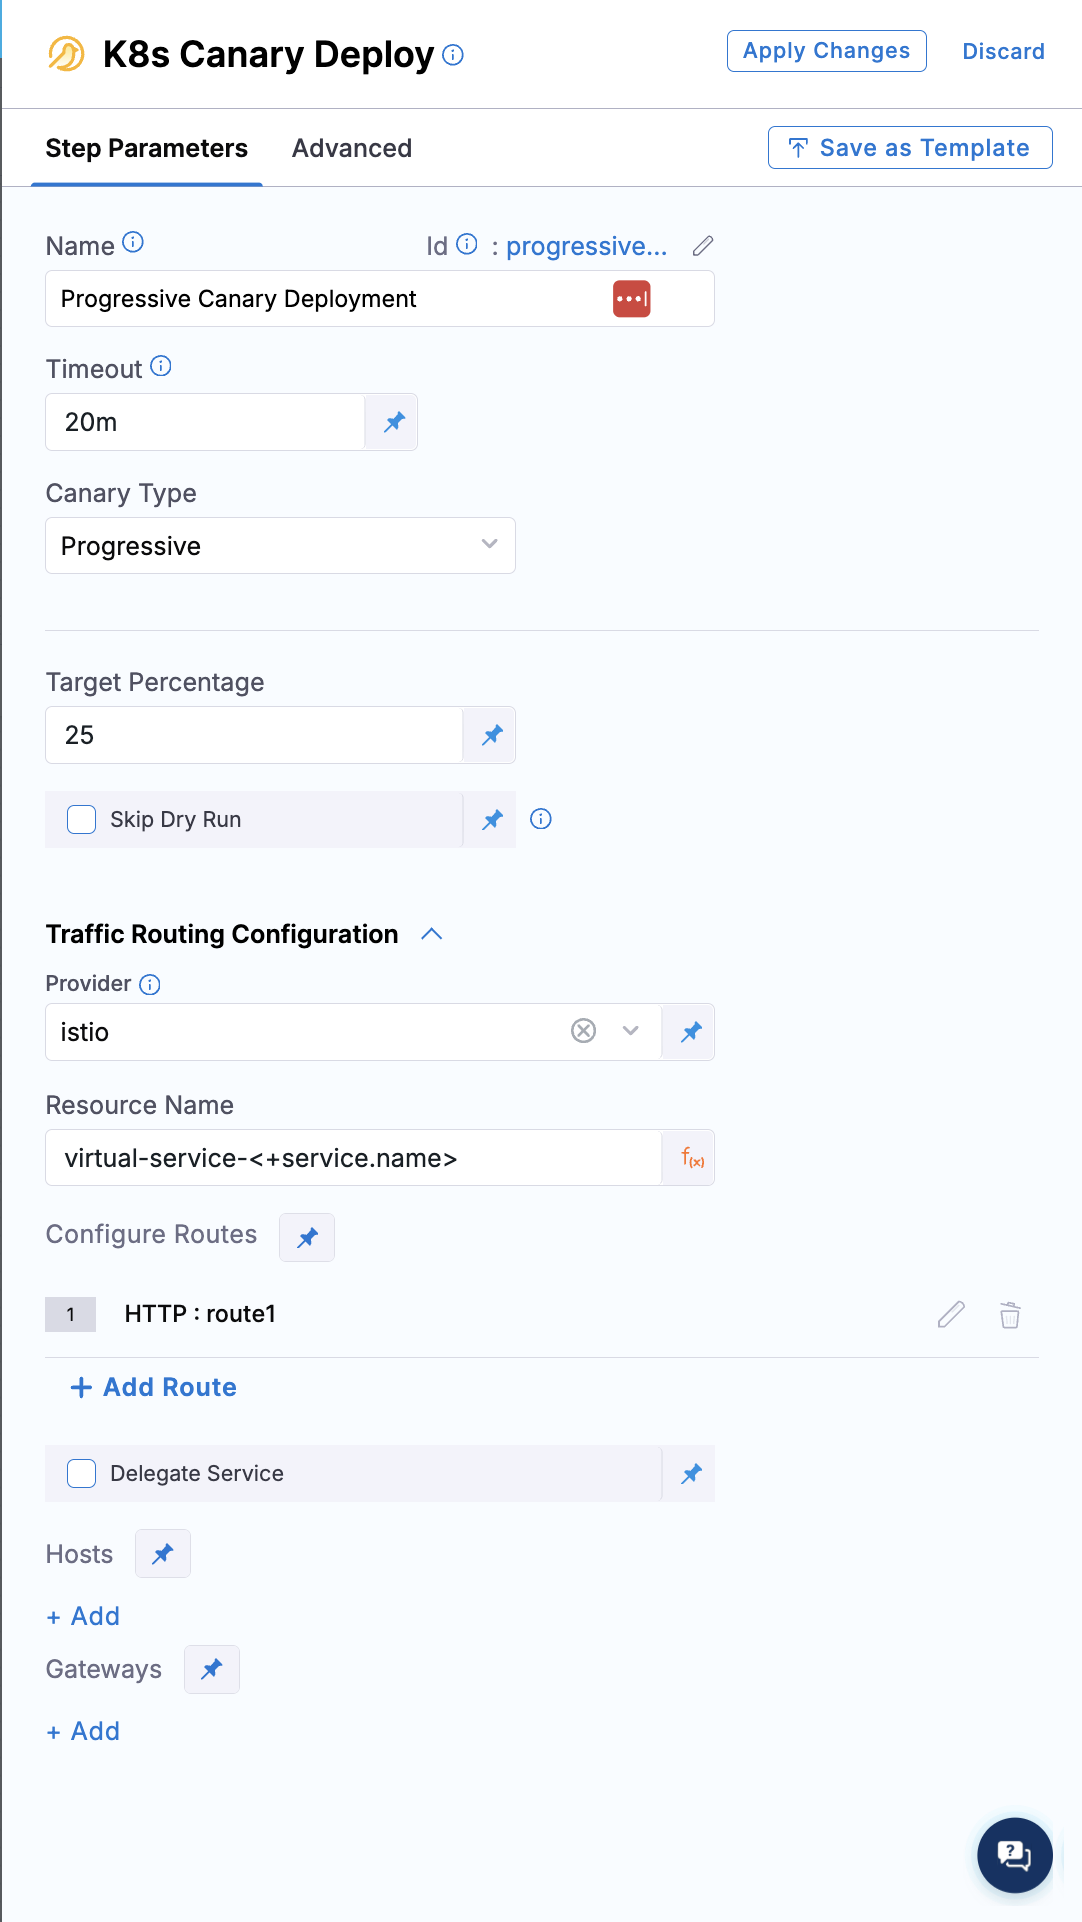Viewport: 1082px width, 1922px height.
Task: Switch to the Advanced tab
Action: click(x=352, y=148)
